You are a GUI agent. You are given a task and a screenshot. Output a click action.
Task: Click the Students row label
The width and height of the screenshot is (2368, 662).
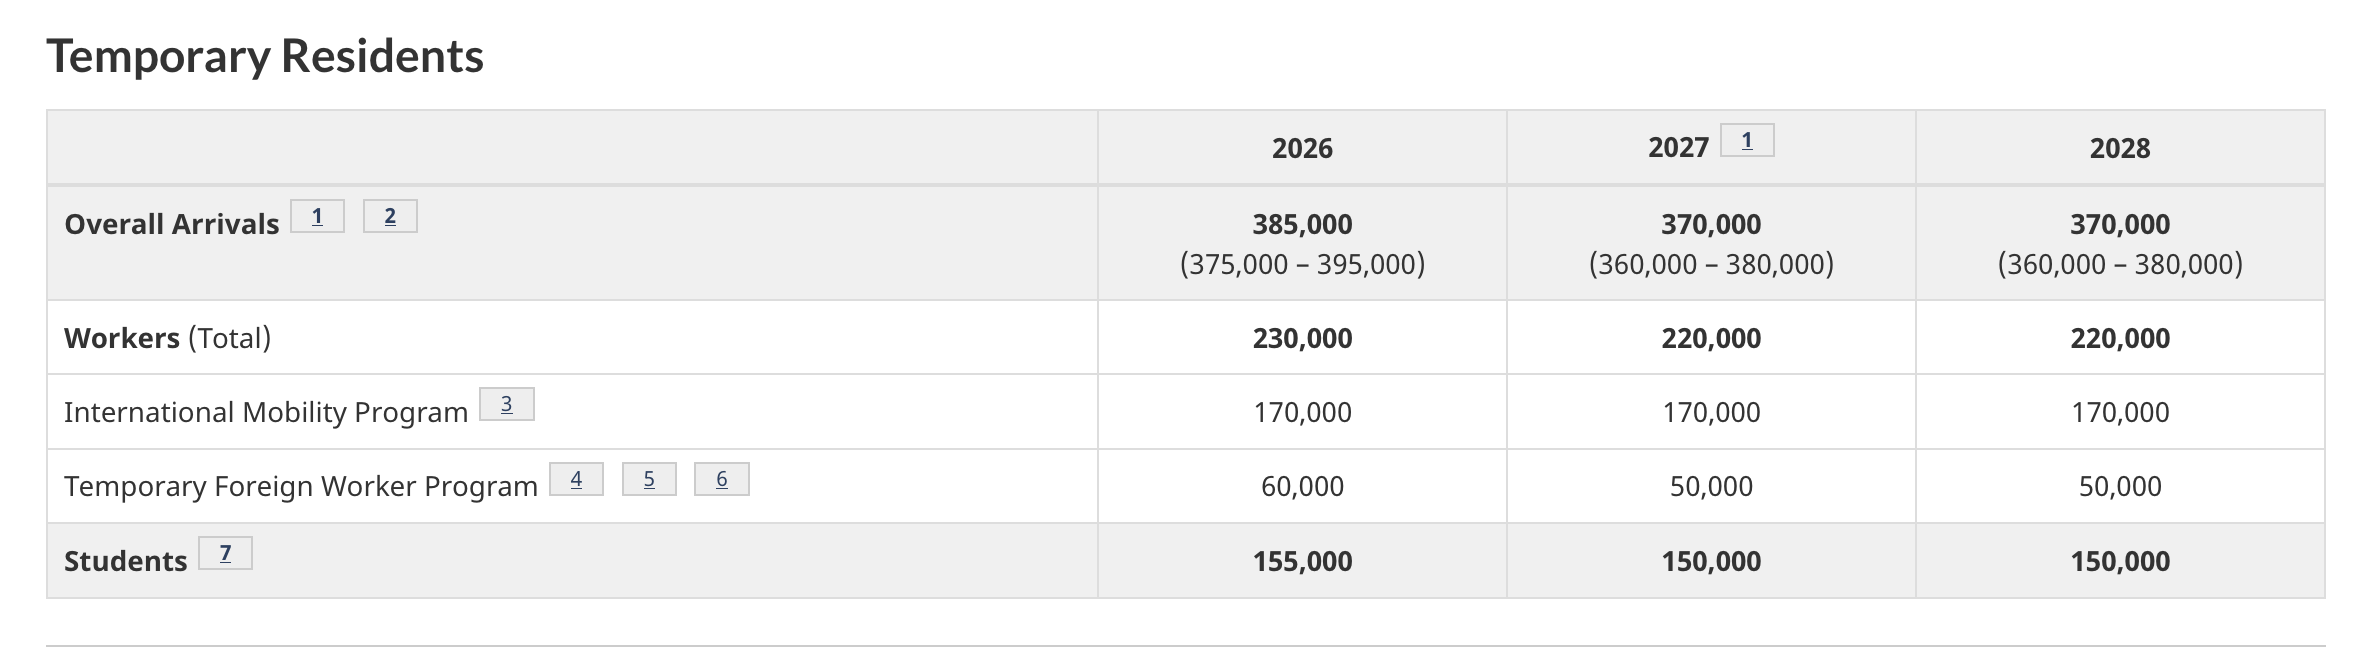click(x=125, y=561)
